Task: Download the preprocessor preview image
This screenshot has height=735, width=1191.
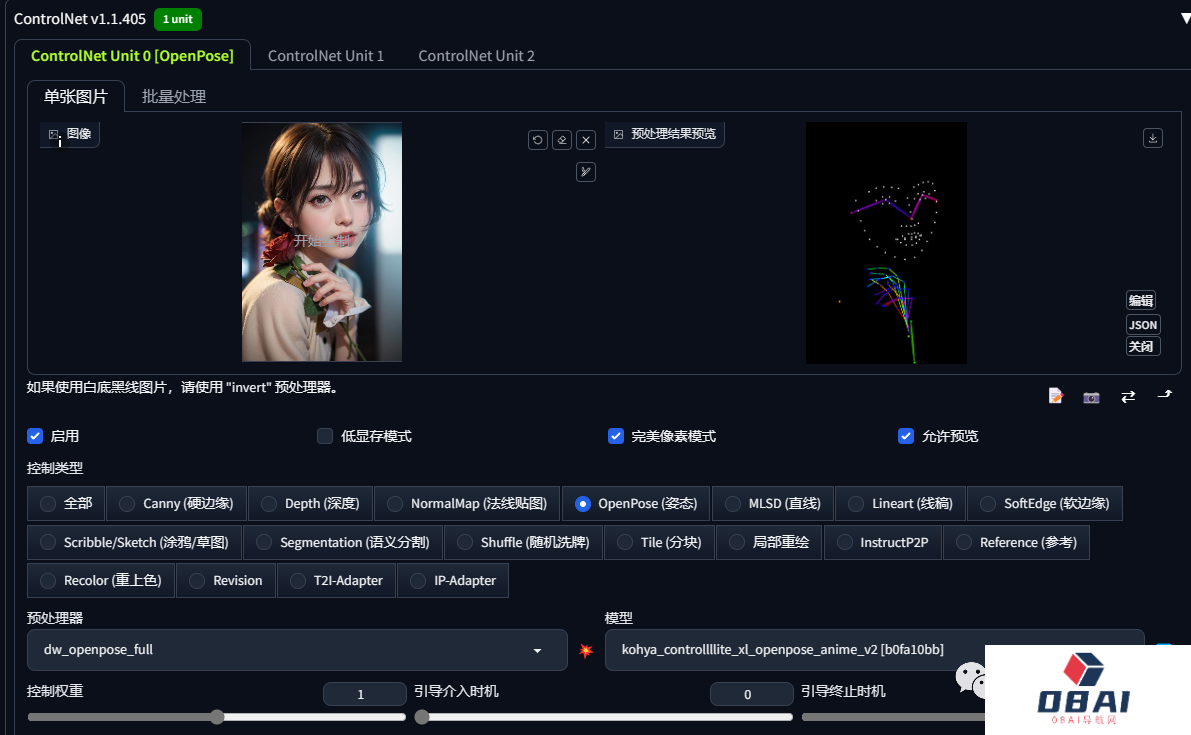Action: coord(1152,139)
